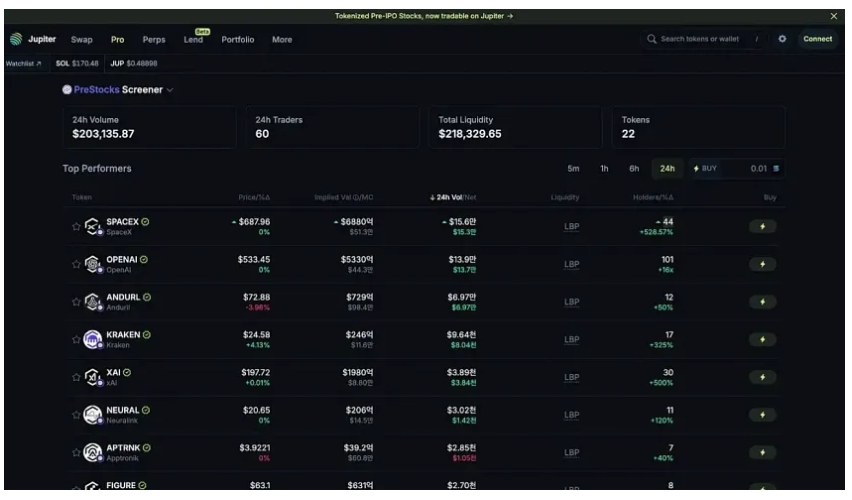Select the 1h timeframe
Image resolution: width=852 pixels, height=500 pixels.
coord(604,168)
